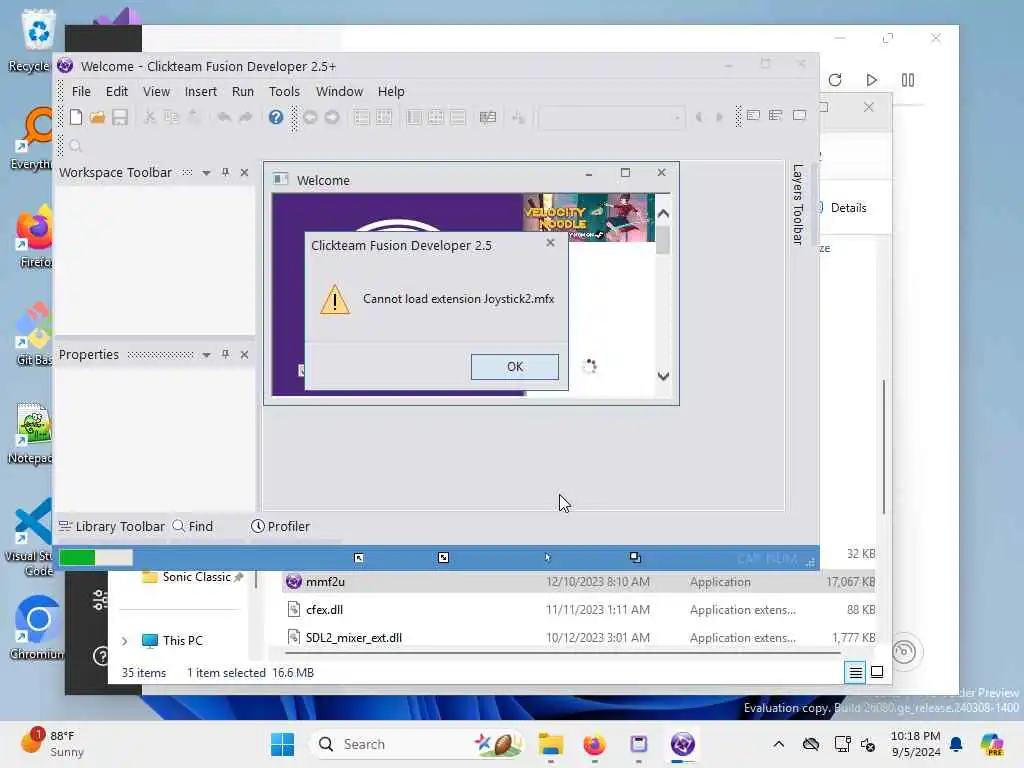
Task: Open weather widget 88°F Sunny
Action: pos(54,744)
